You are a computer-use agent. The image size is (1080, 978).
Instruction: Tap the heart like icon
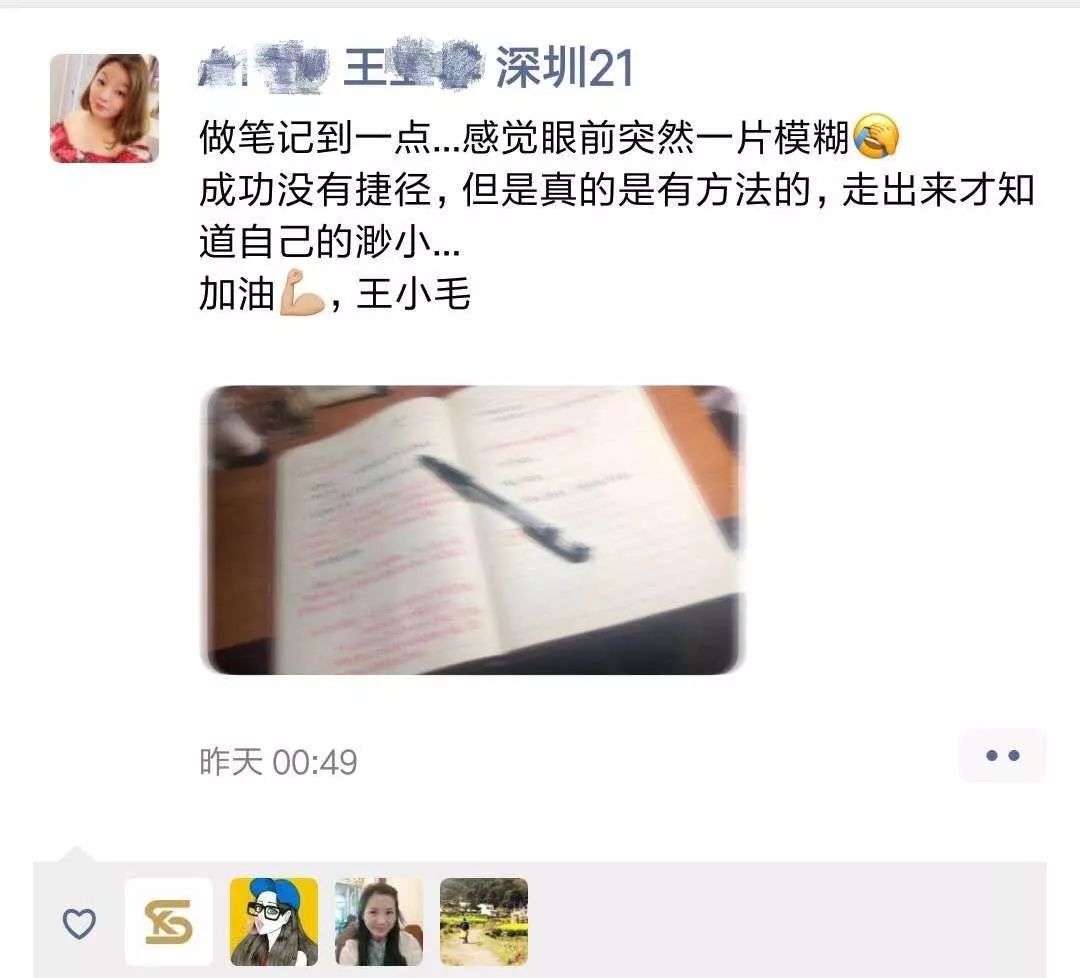[x=79, y=923]
